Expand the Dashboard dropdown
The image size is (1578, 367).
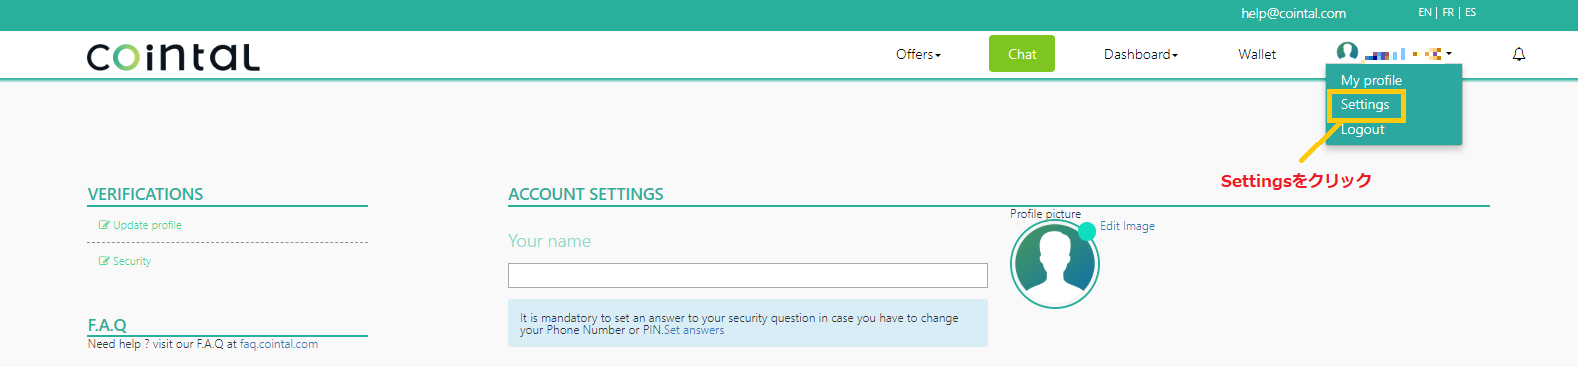[1140, 54]
